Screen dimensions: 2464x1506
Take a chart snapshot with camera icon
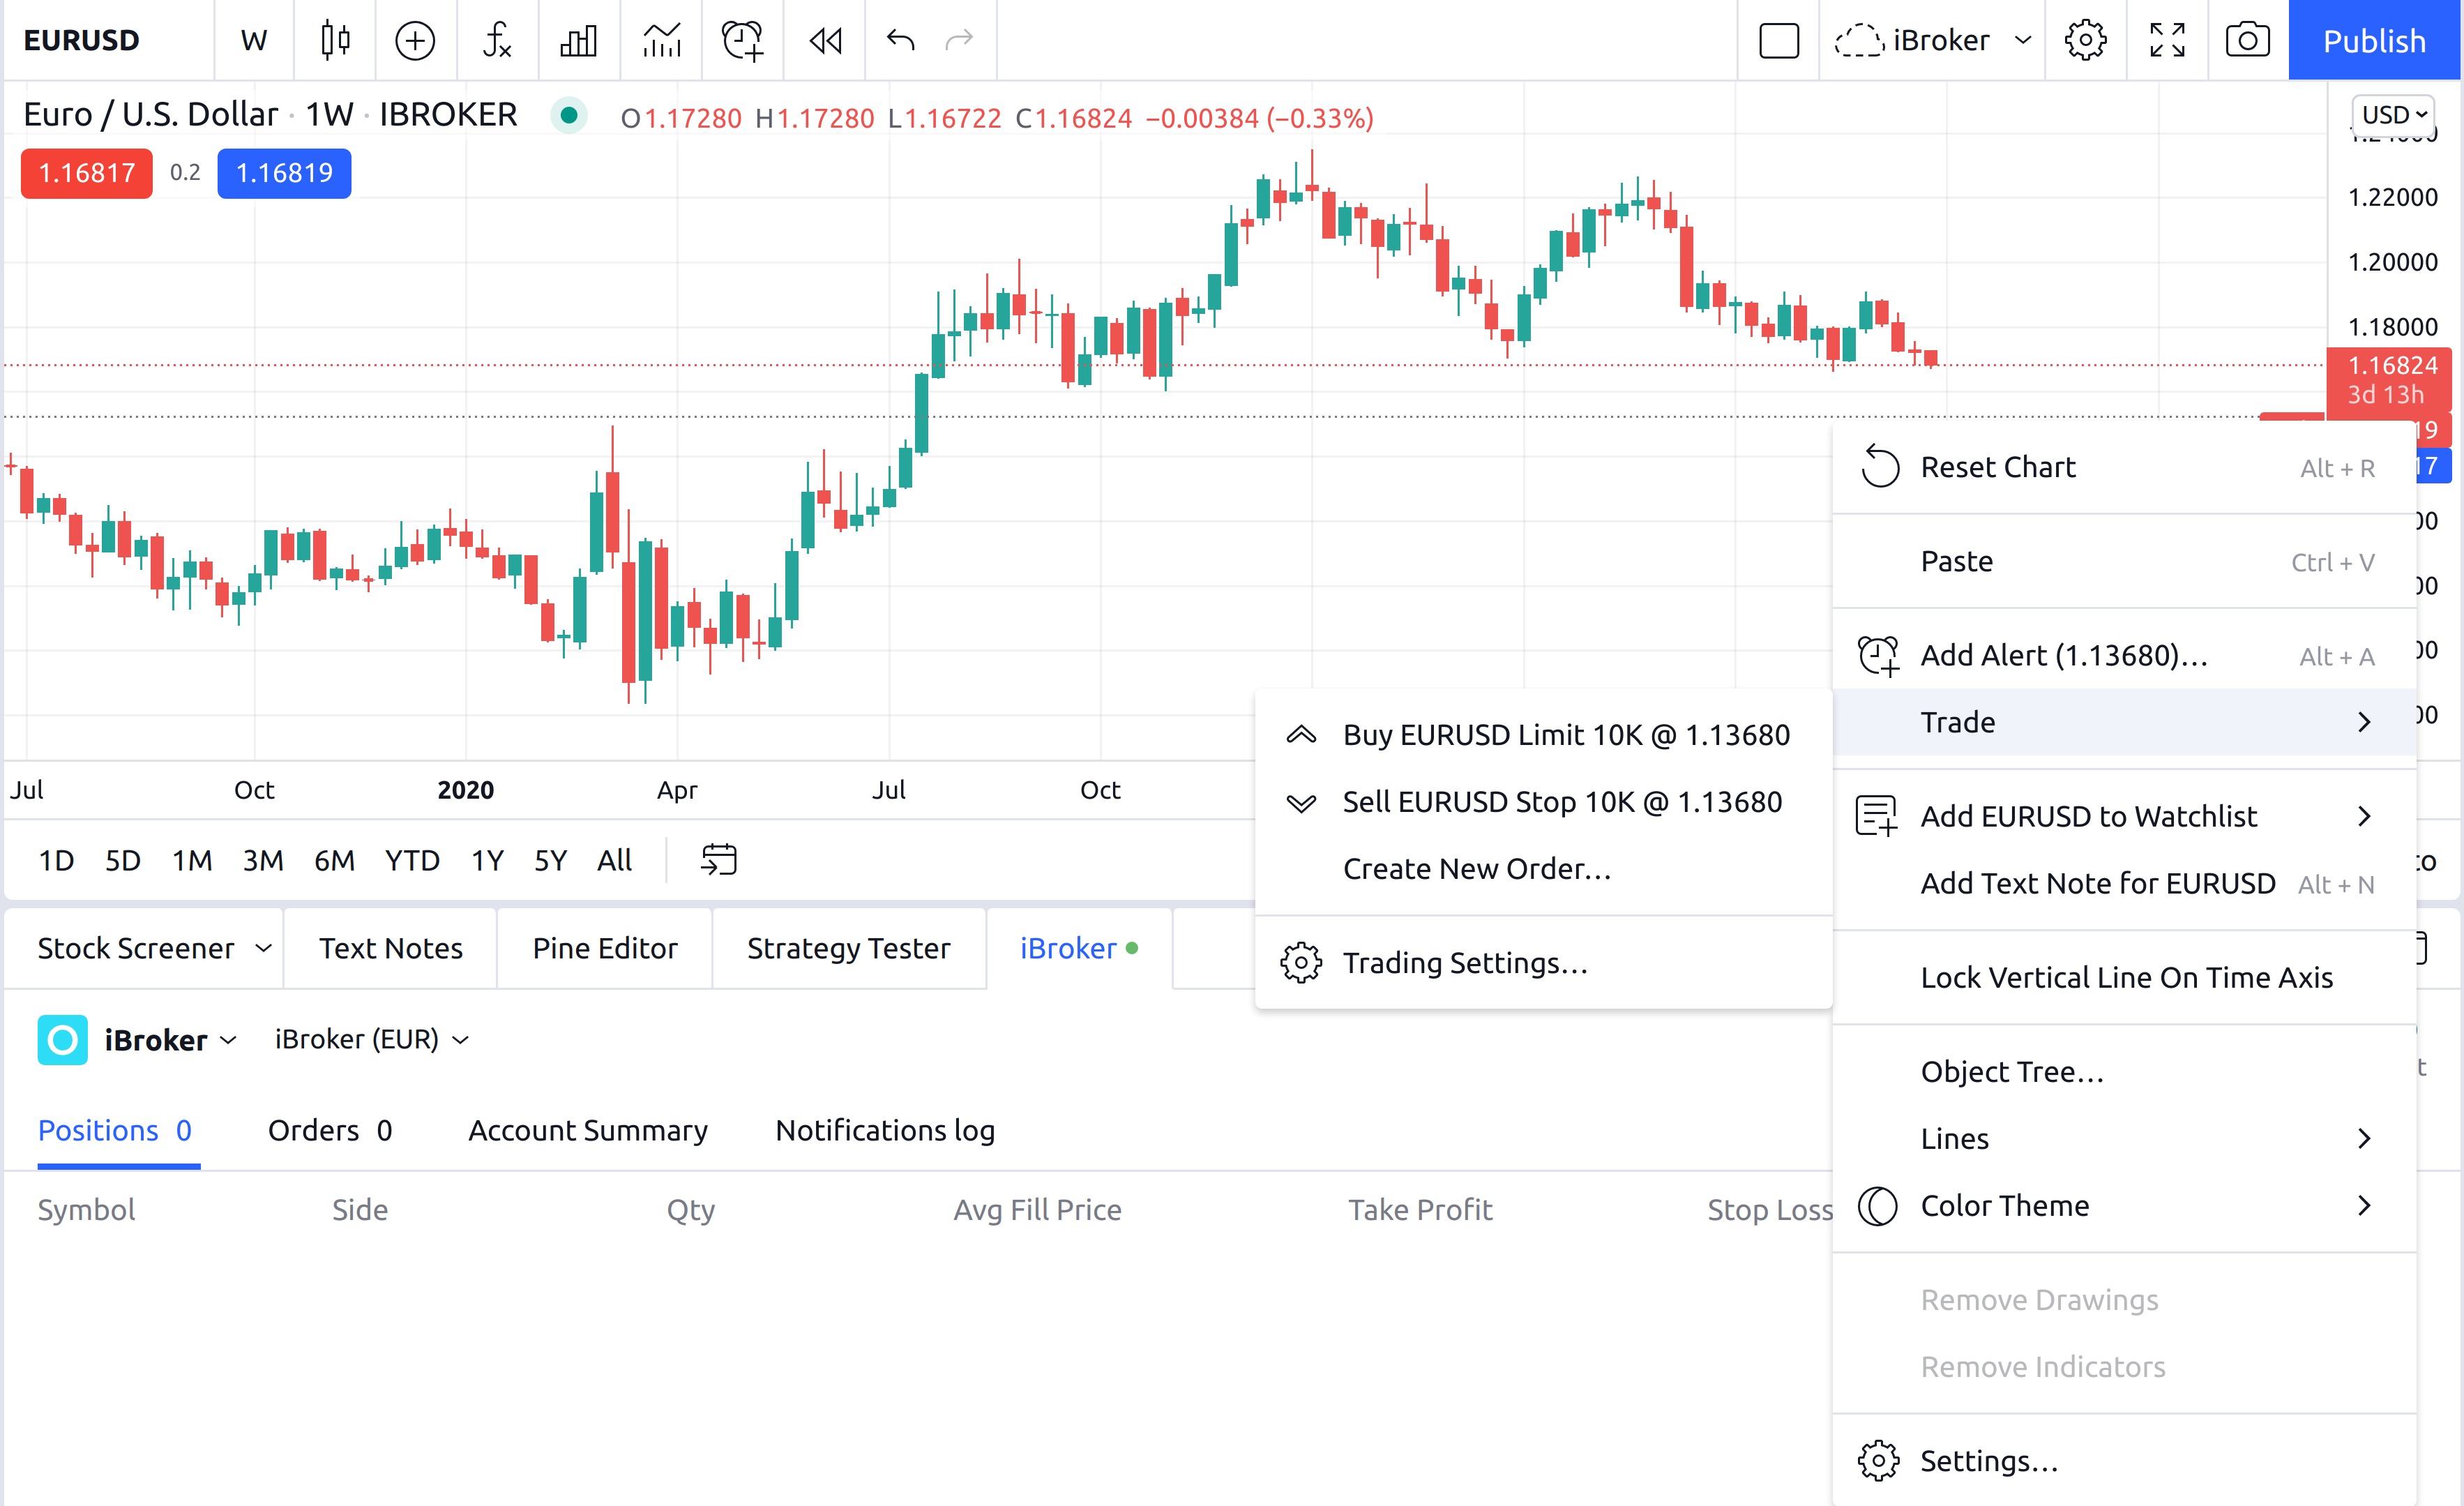(x=2247, y=40)
